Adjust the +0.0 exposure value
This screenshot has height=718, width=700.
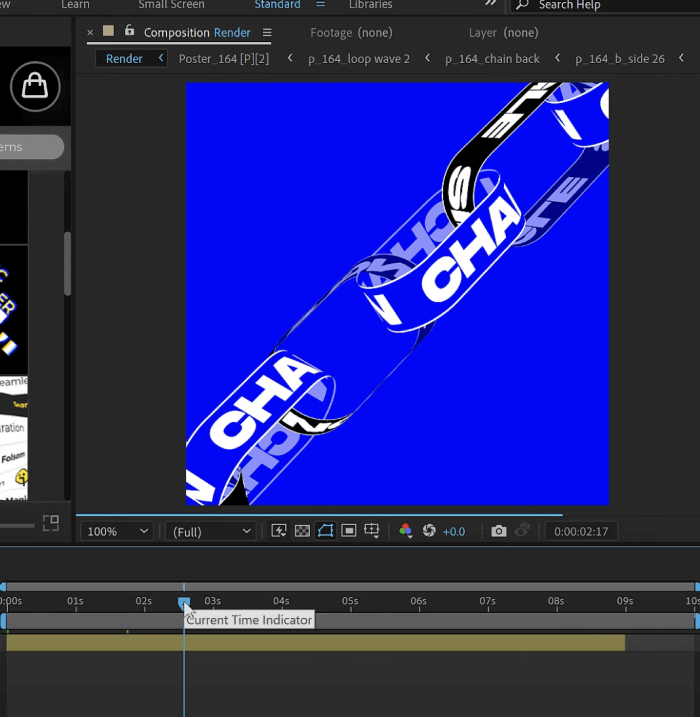pos(454,531)
